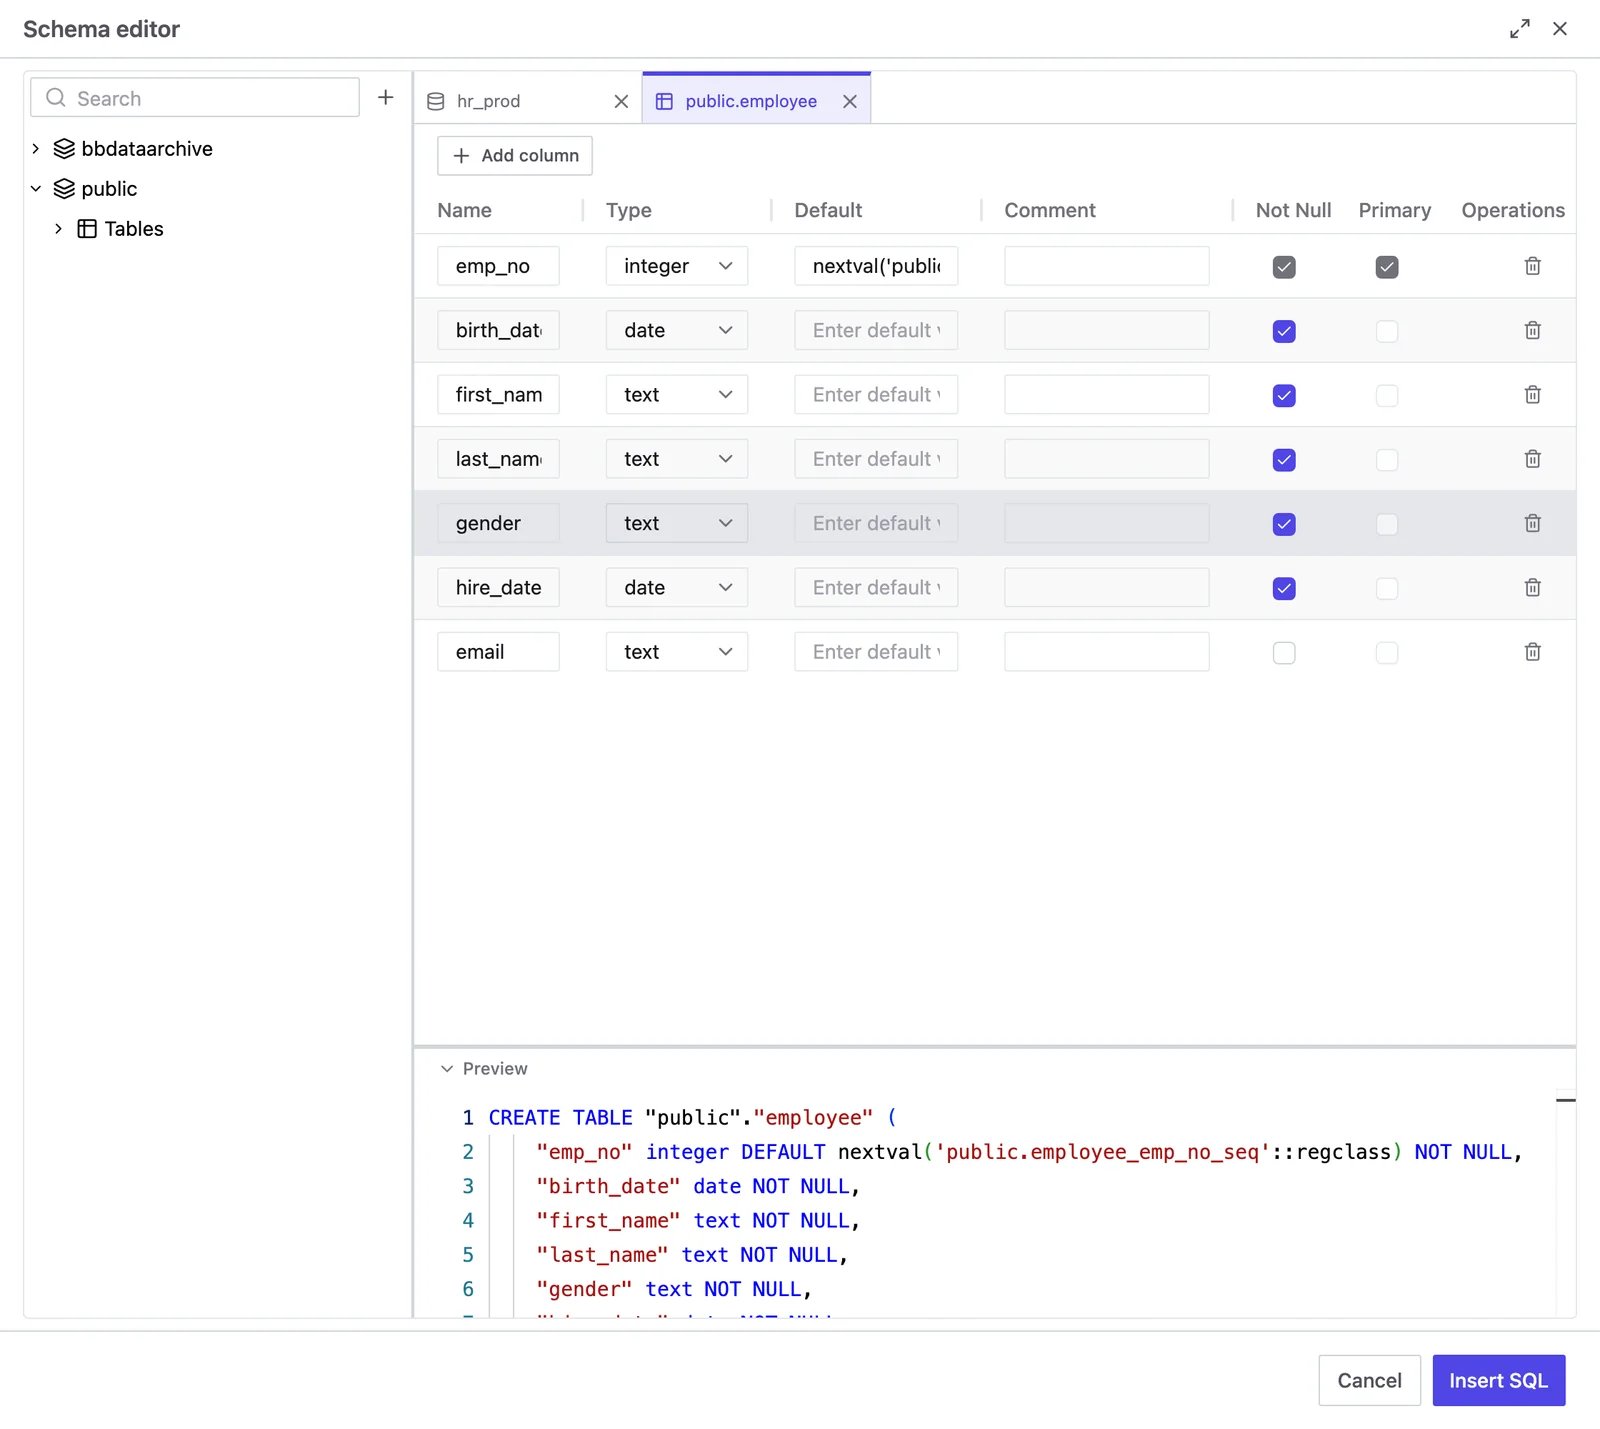Click the public schema layers icon
Viewport: 1600px width, 1429px height.
pyautogui.click(x=64, y=189)
